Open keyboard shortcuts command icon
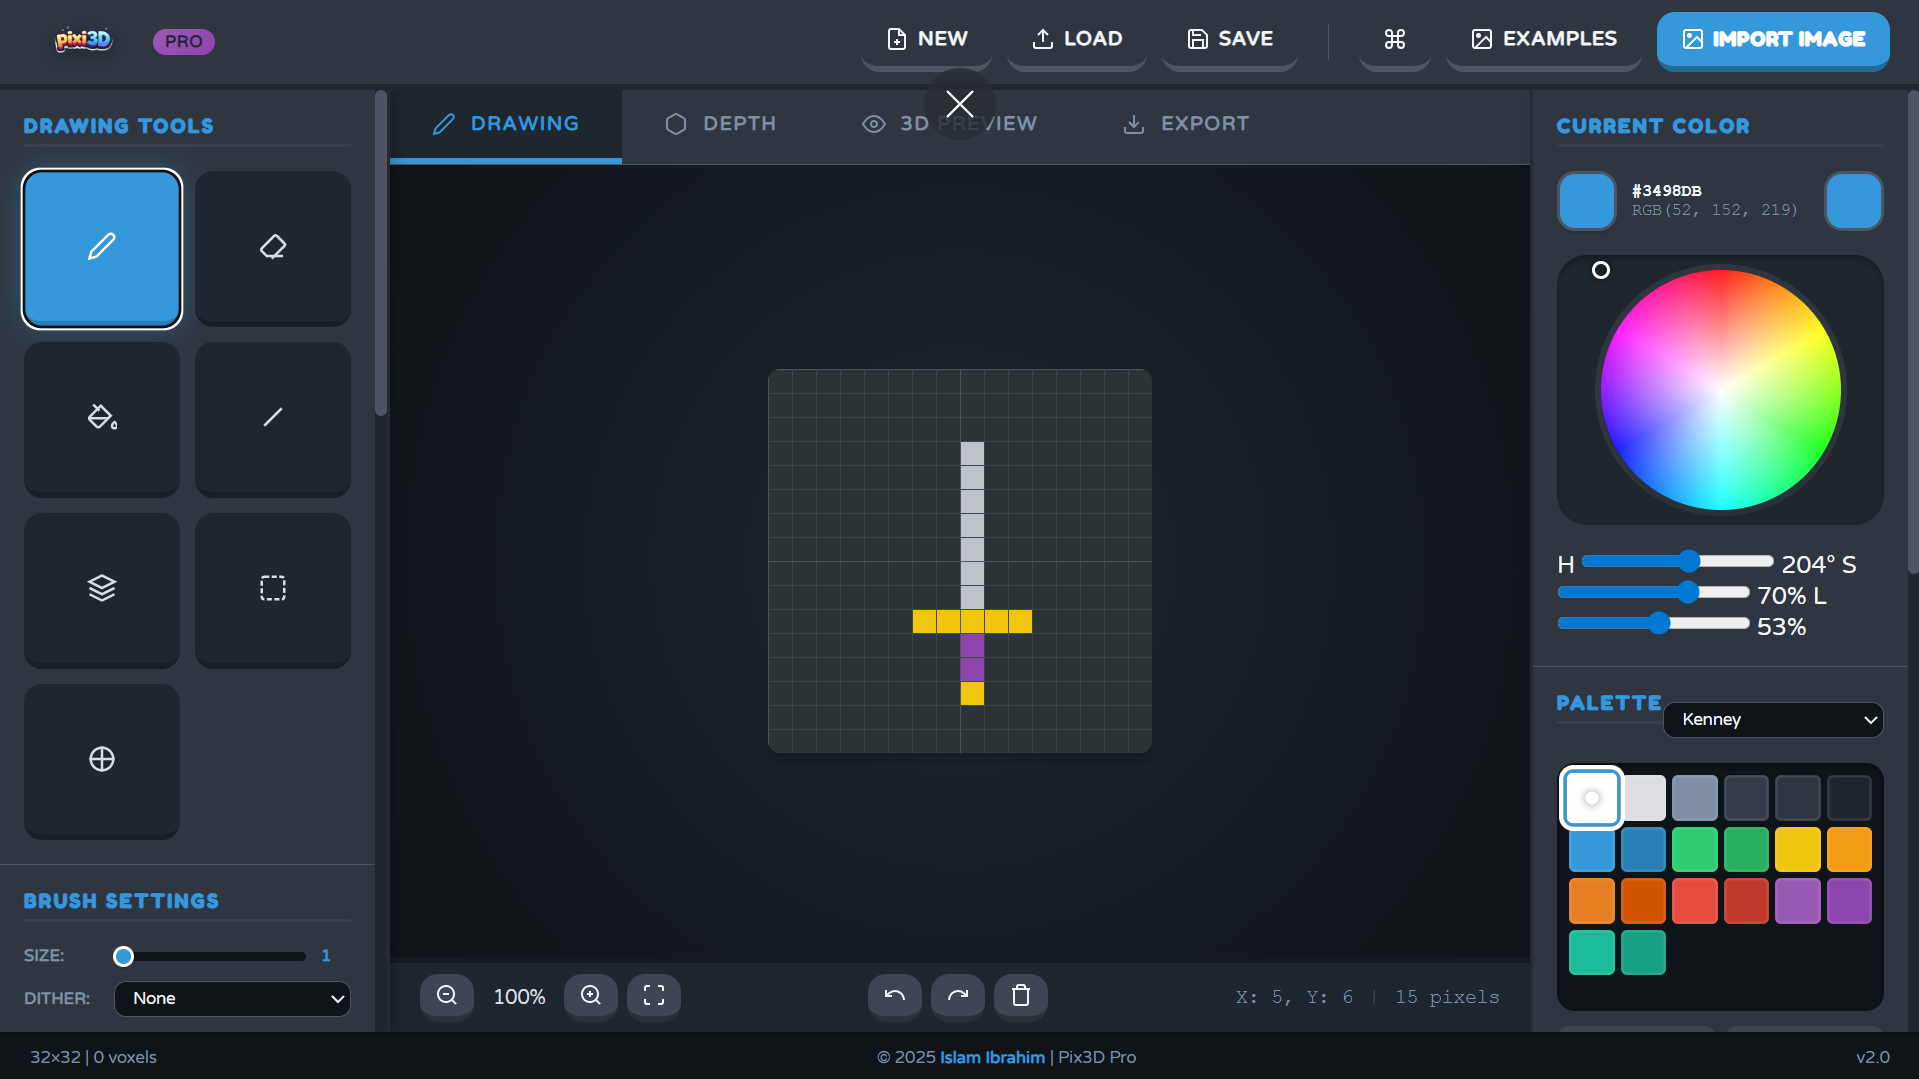The image size is (1919, 1079). (1395, 40)
